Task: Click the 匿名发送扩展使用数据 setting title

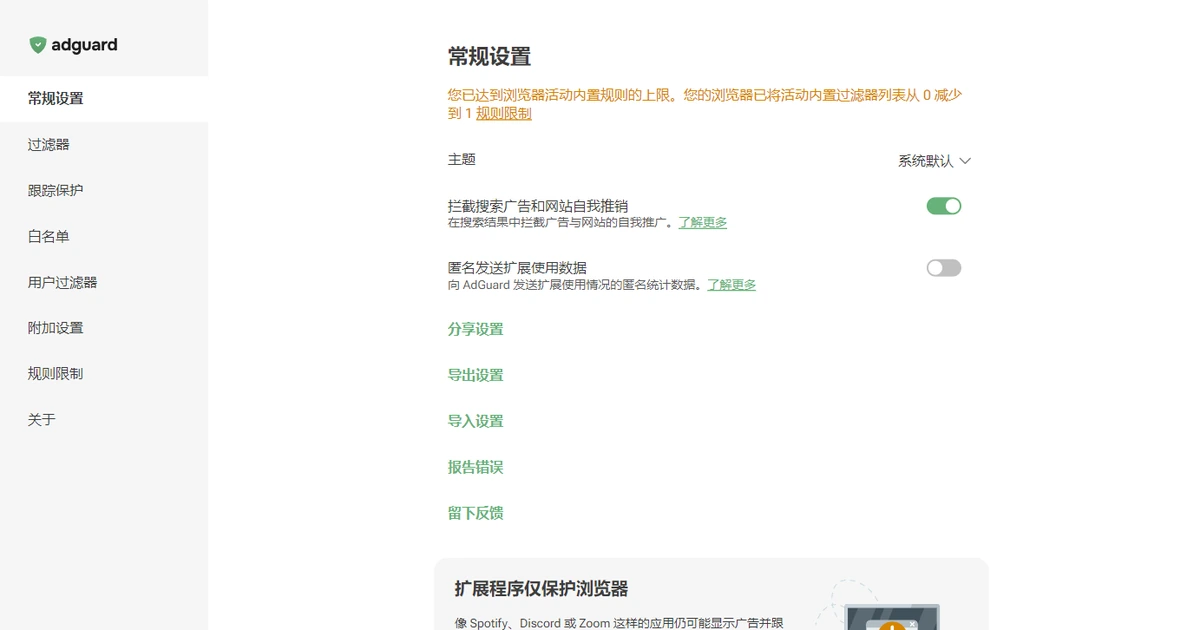Action: [x=518, y=268]
